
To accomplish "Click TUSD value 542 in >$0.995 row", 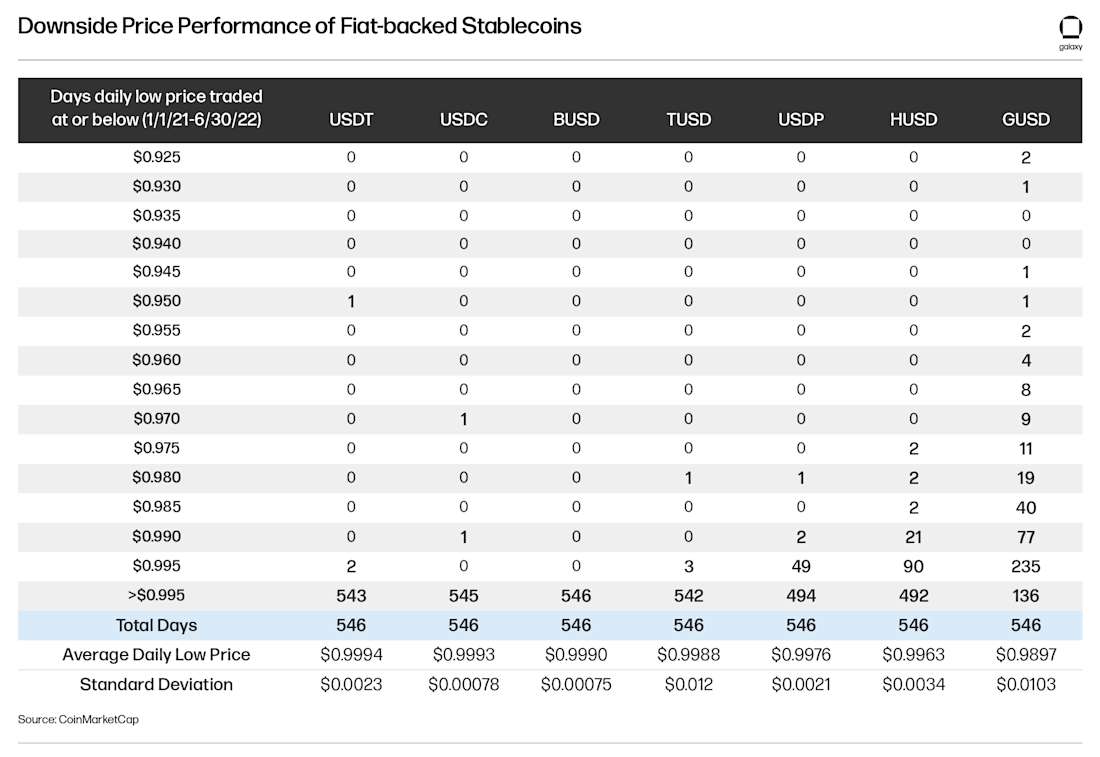I will 688,596.
